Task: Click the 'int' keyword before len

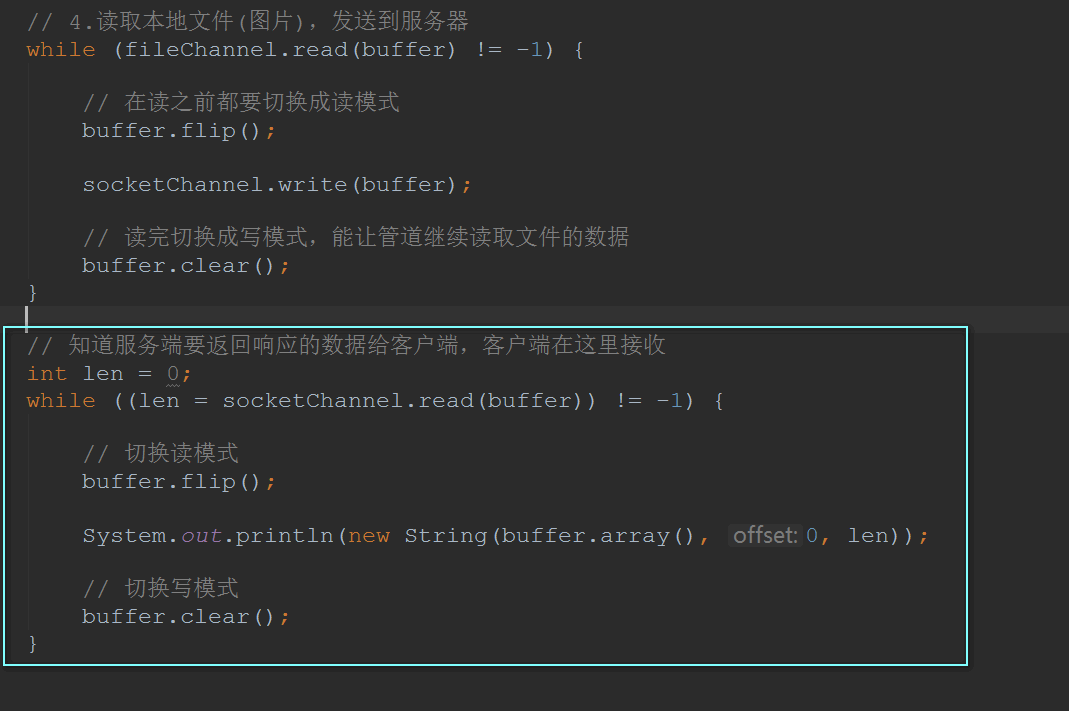Action: 47,374
